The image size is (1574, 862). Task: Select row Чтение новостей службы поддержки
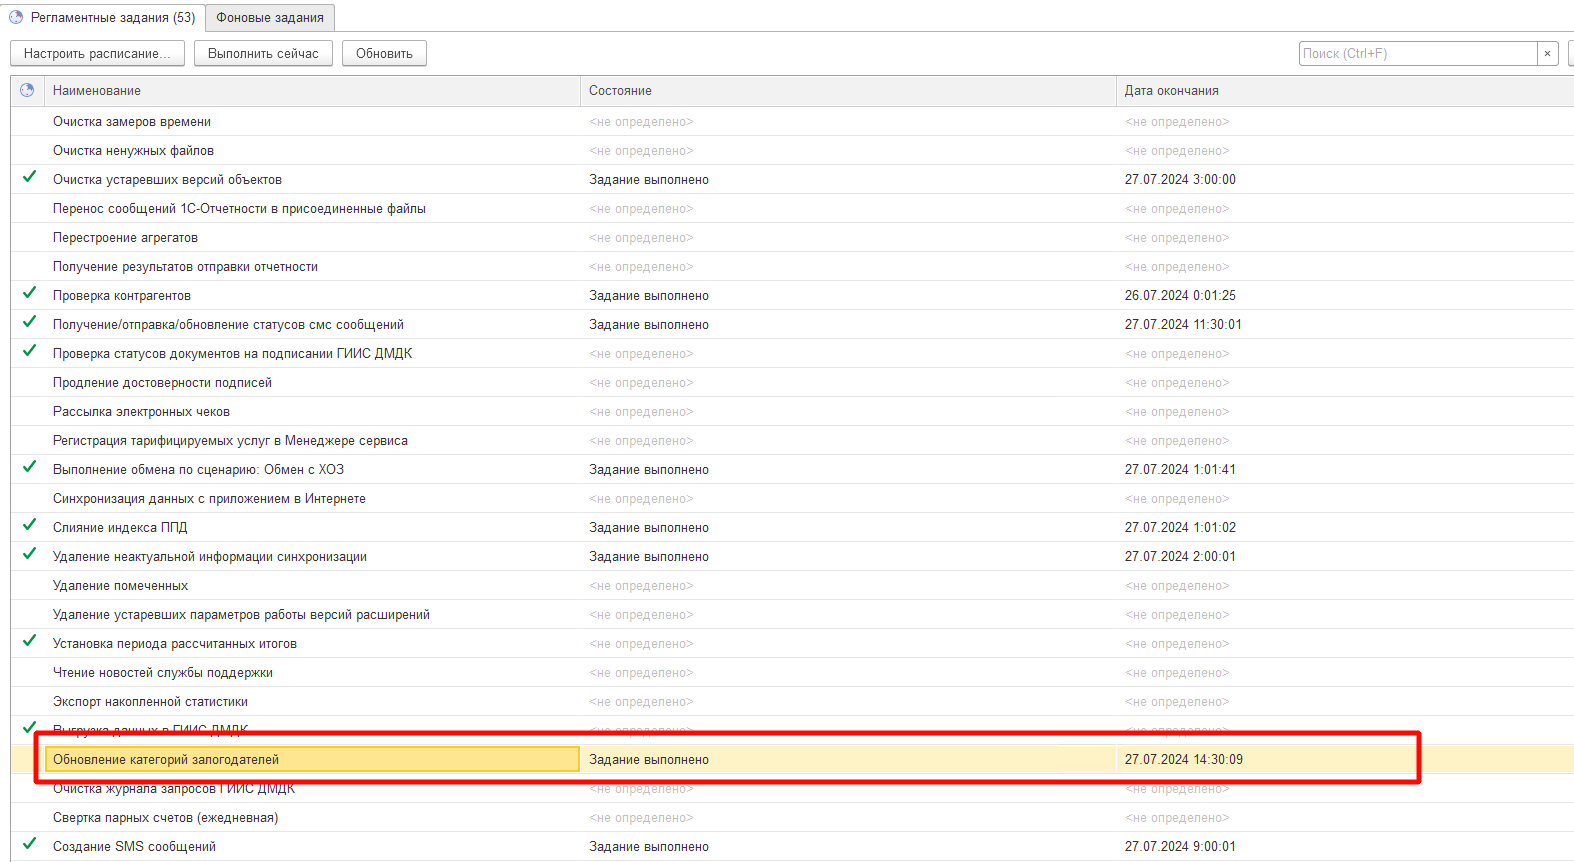pos(792,672)
